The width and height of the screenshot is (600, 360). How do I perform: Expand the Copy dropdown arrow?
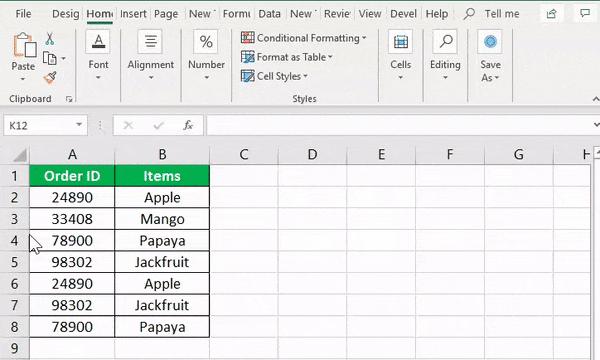pos(64,59)
